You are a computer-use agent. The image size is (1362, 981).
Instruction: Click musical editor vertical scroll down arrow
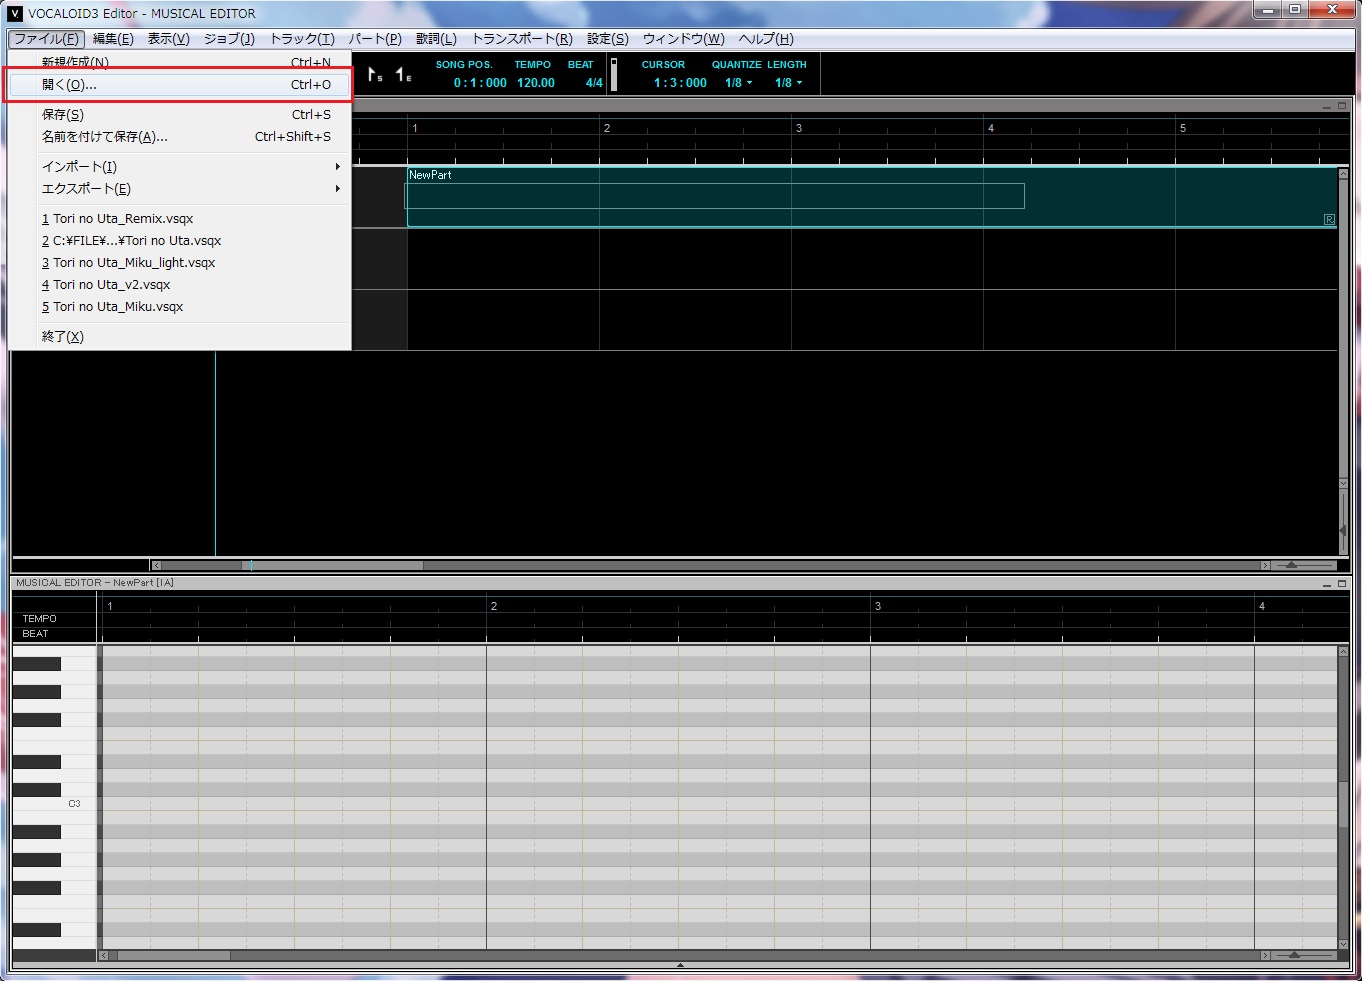1343,943
